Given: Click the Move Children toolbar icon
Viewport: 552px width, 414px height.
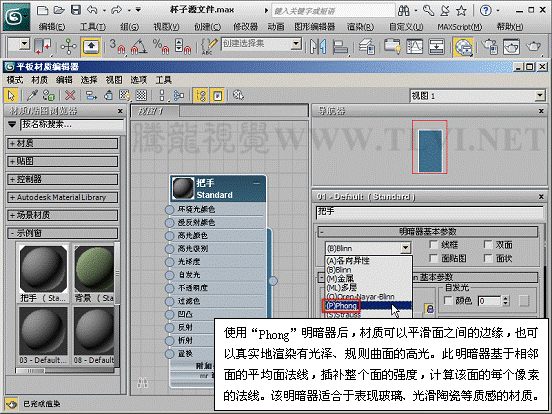Looking at the screenshot, I should pos(91,95).
